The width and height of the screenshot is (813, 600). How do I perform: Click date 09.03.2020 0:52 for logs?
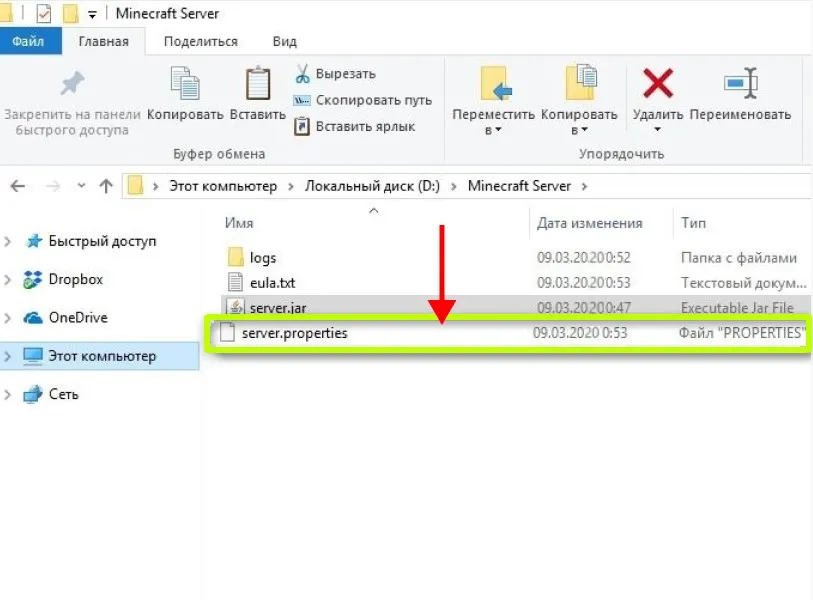pos(584,258)
